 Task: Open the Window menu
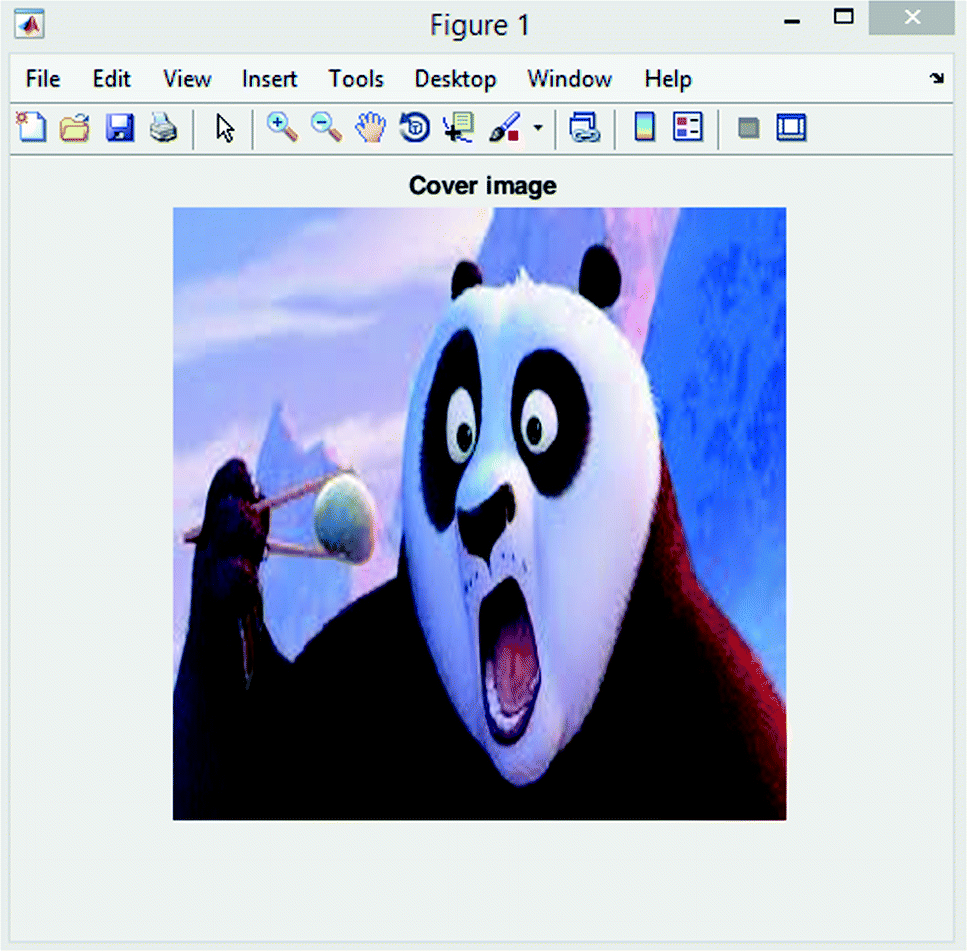click(x=570, y=79)
